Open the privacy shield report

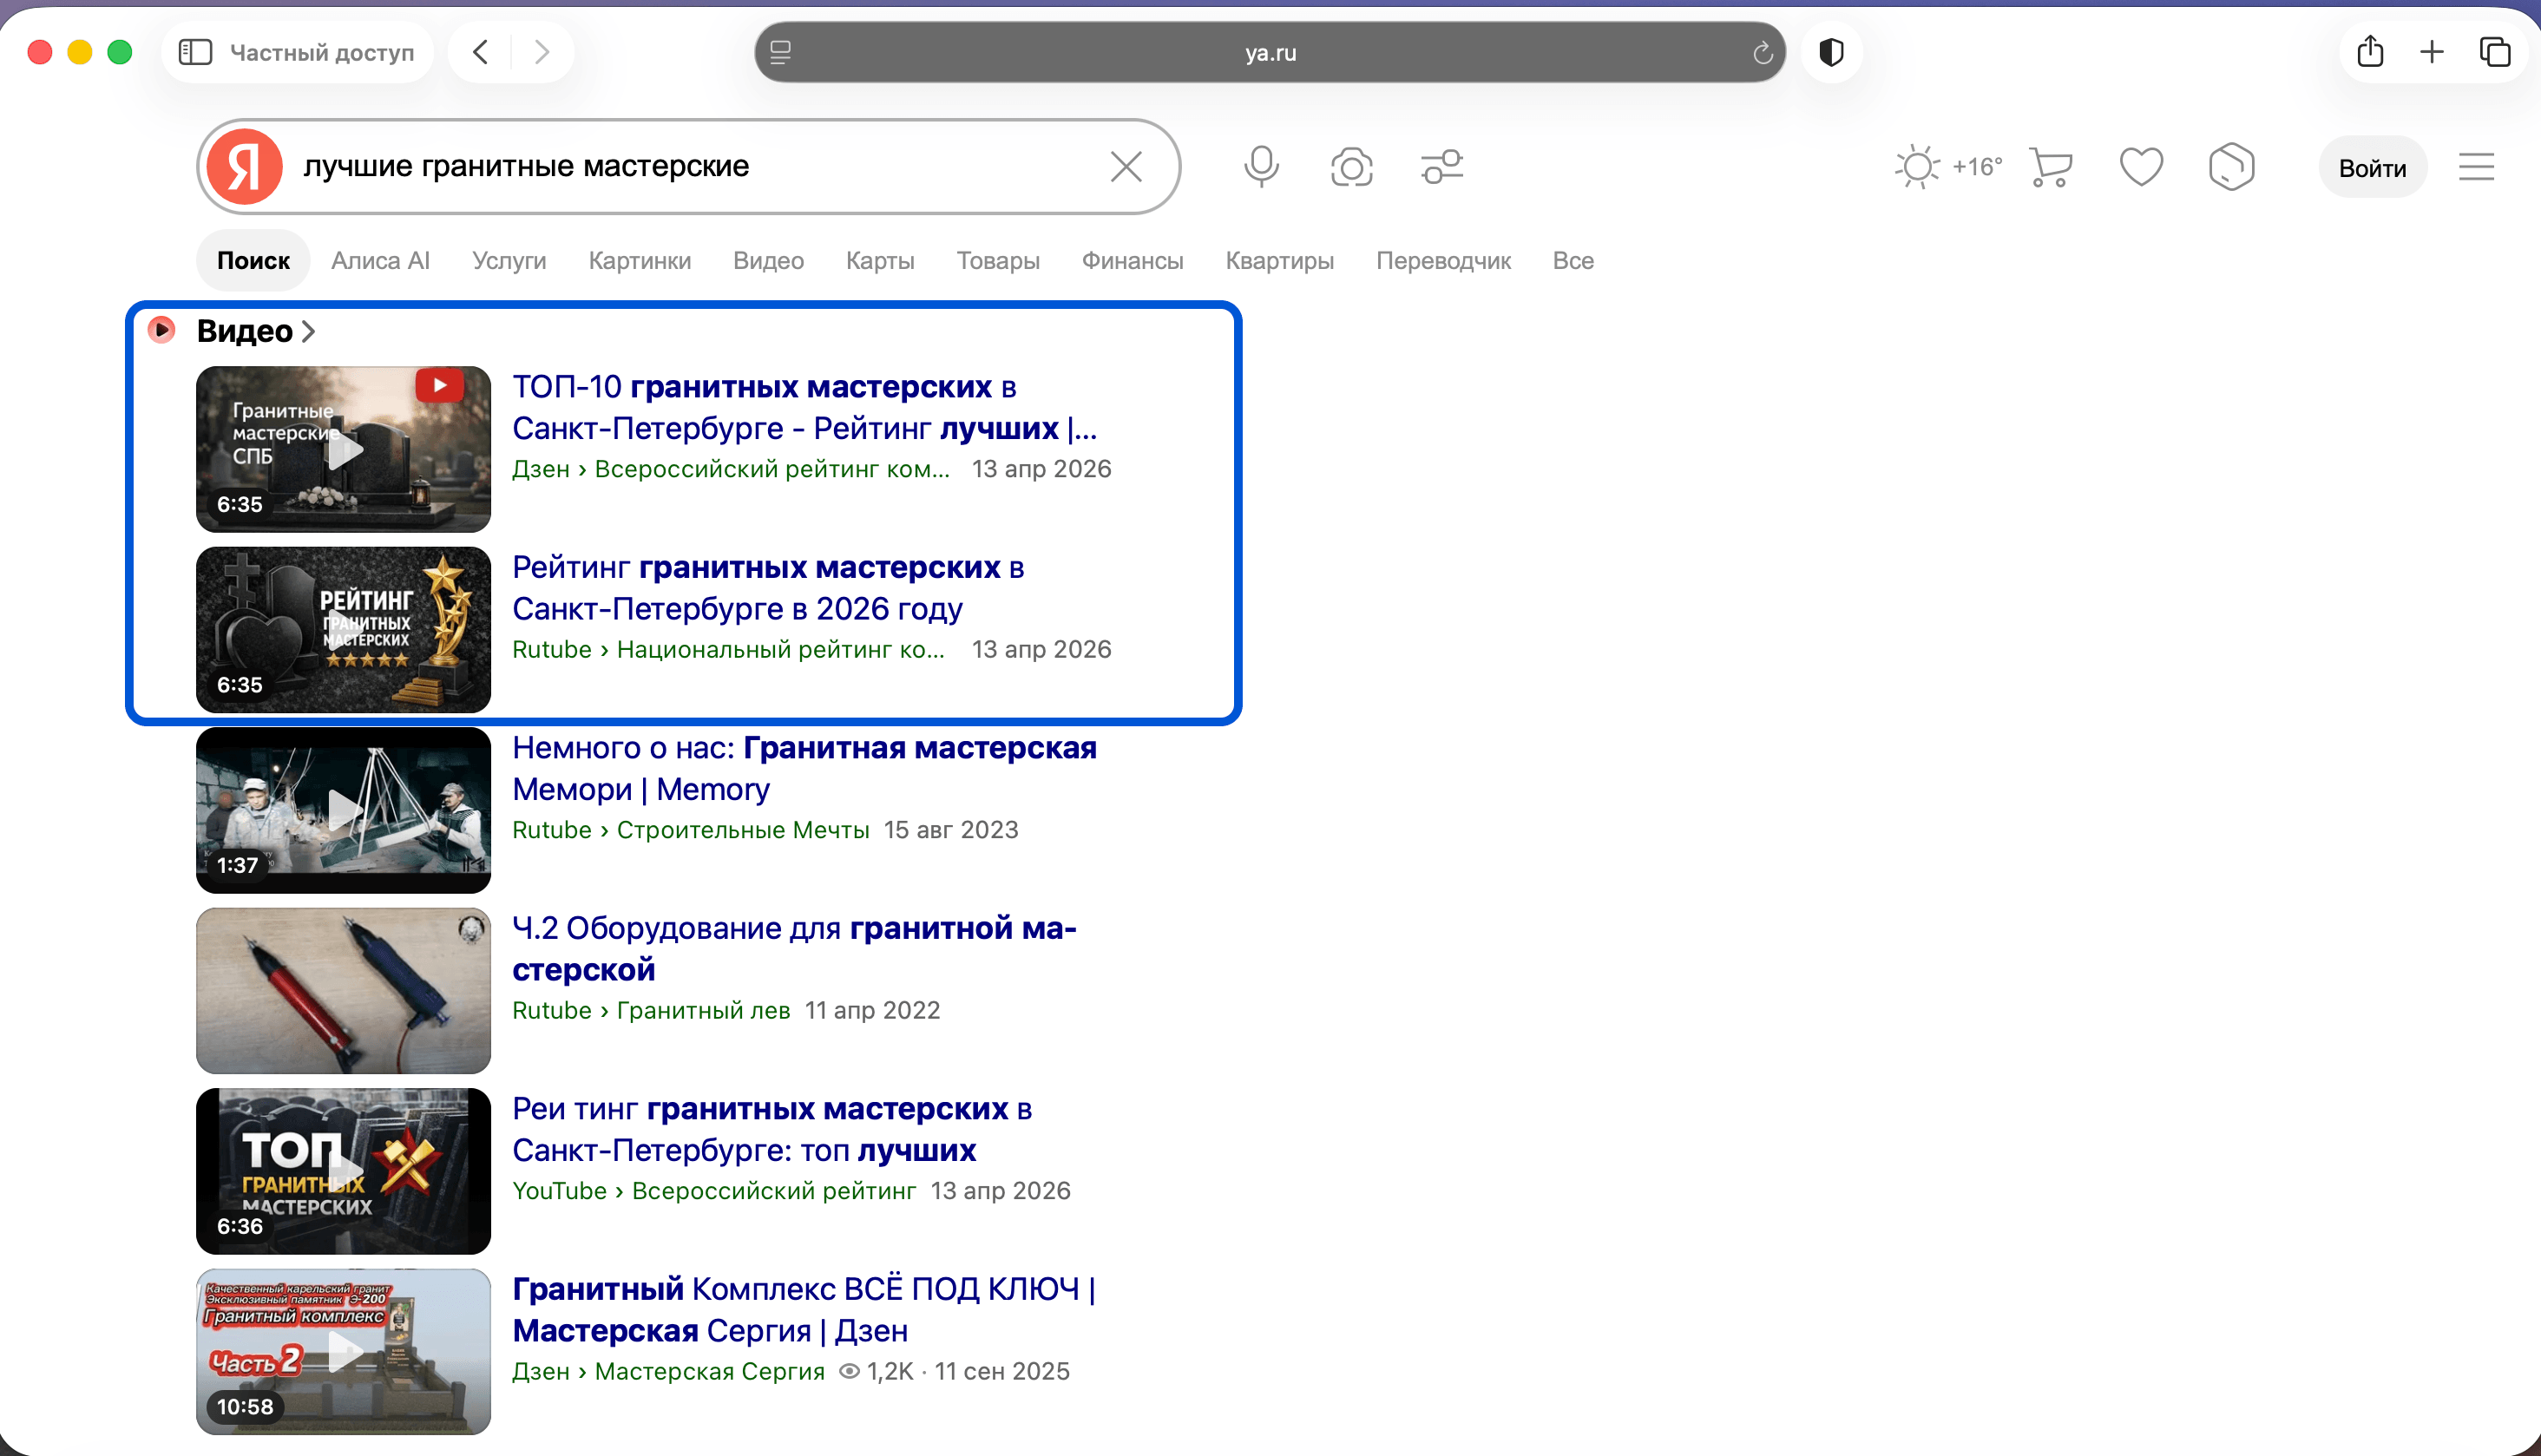[x=1831, y=52]
